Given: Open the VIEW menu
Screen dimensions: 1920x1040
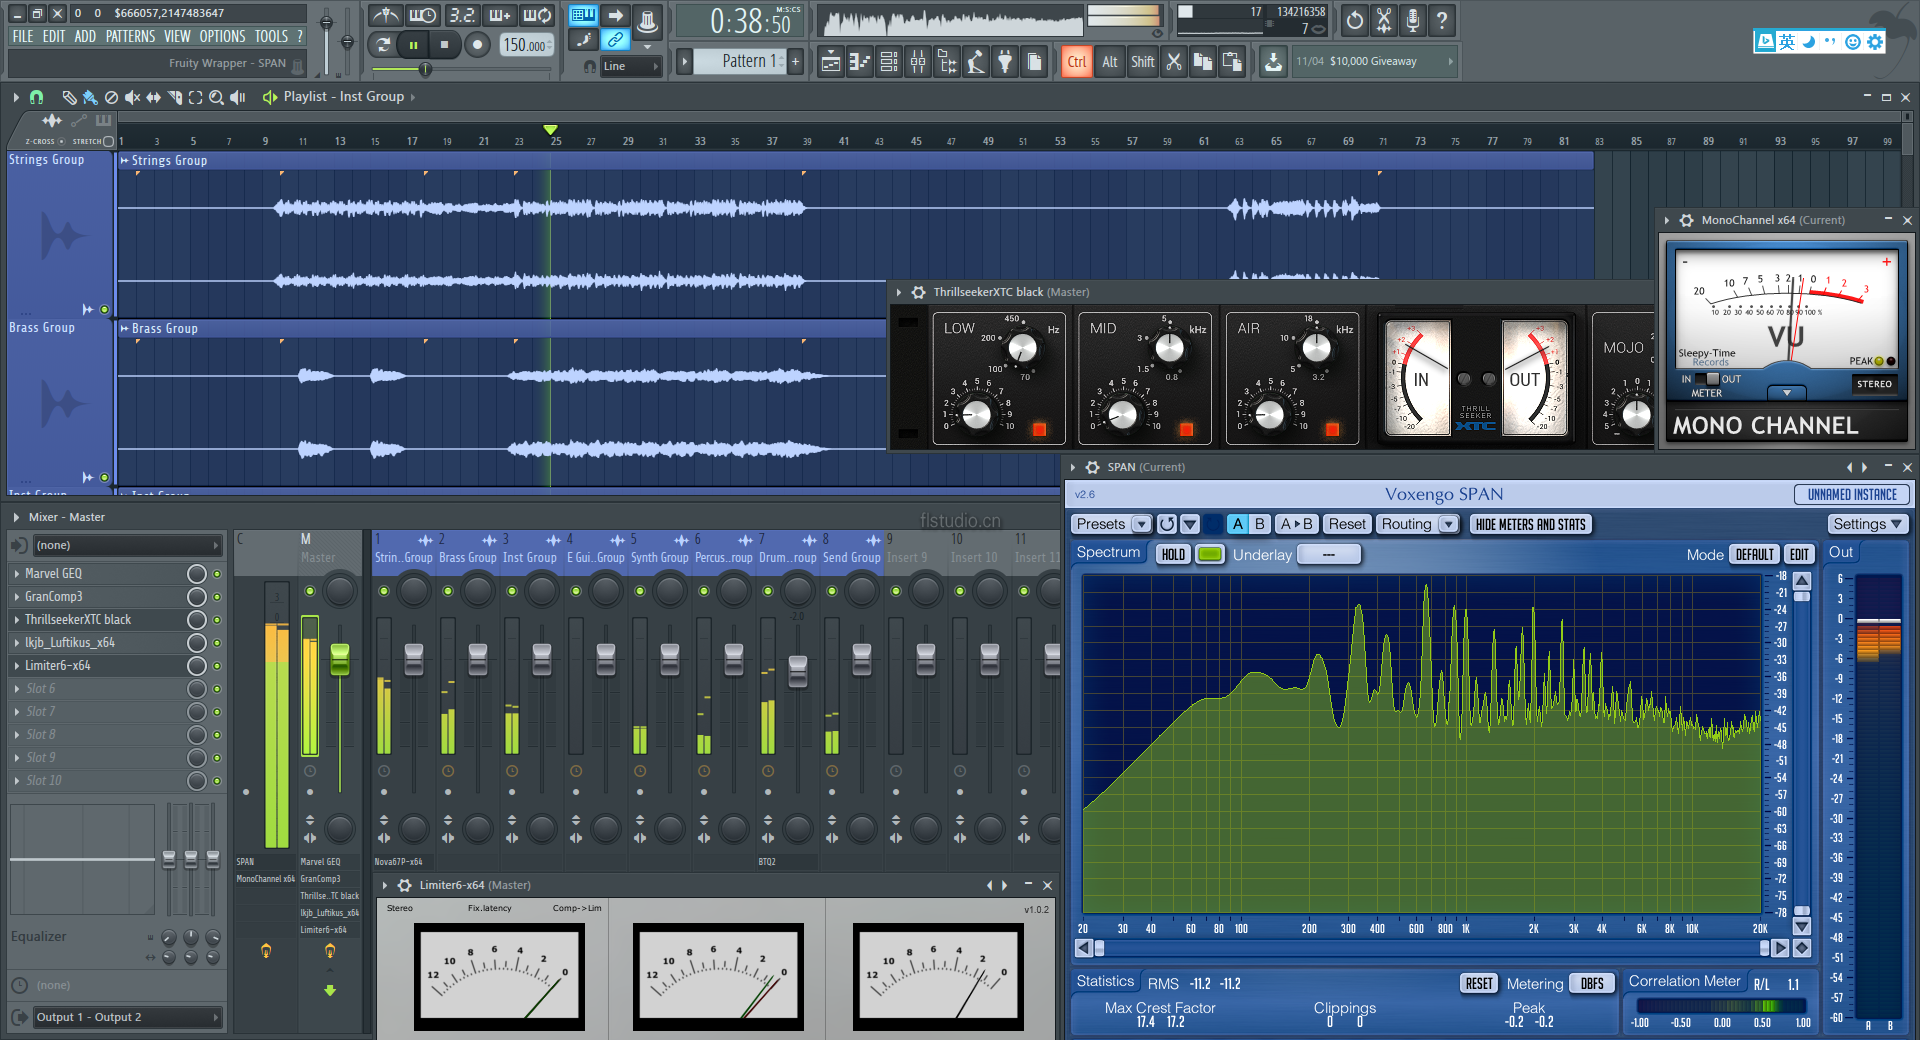Looking at the screenshot, I should coord(177,36).
